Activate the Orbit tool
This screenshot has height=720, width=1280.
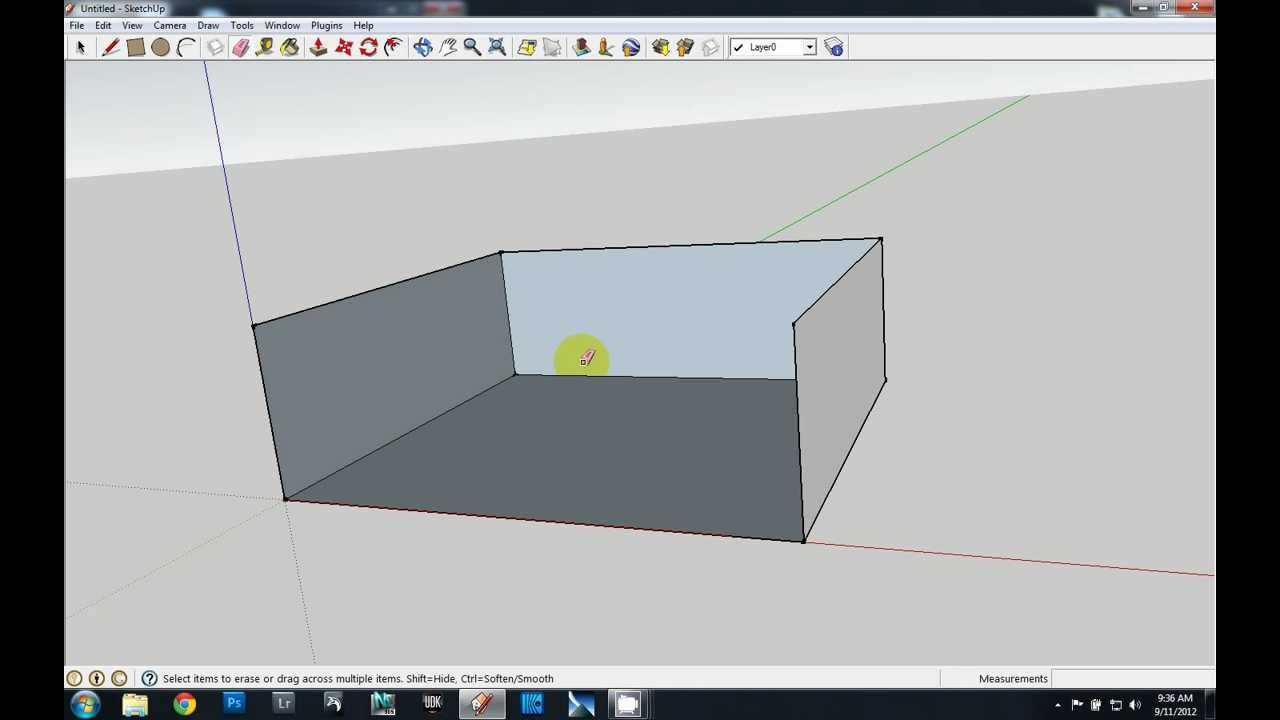coord(423,47)
